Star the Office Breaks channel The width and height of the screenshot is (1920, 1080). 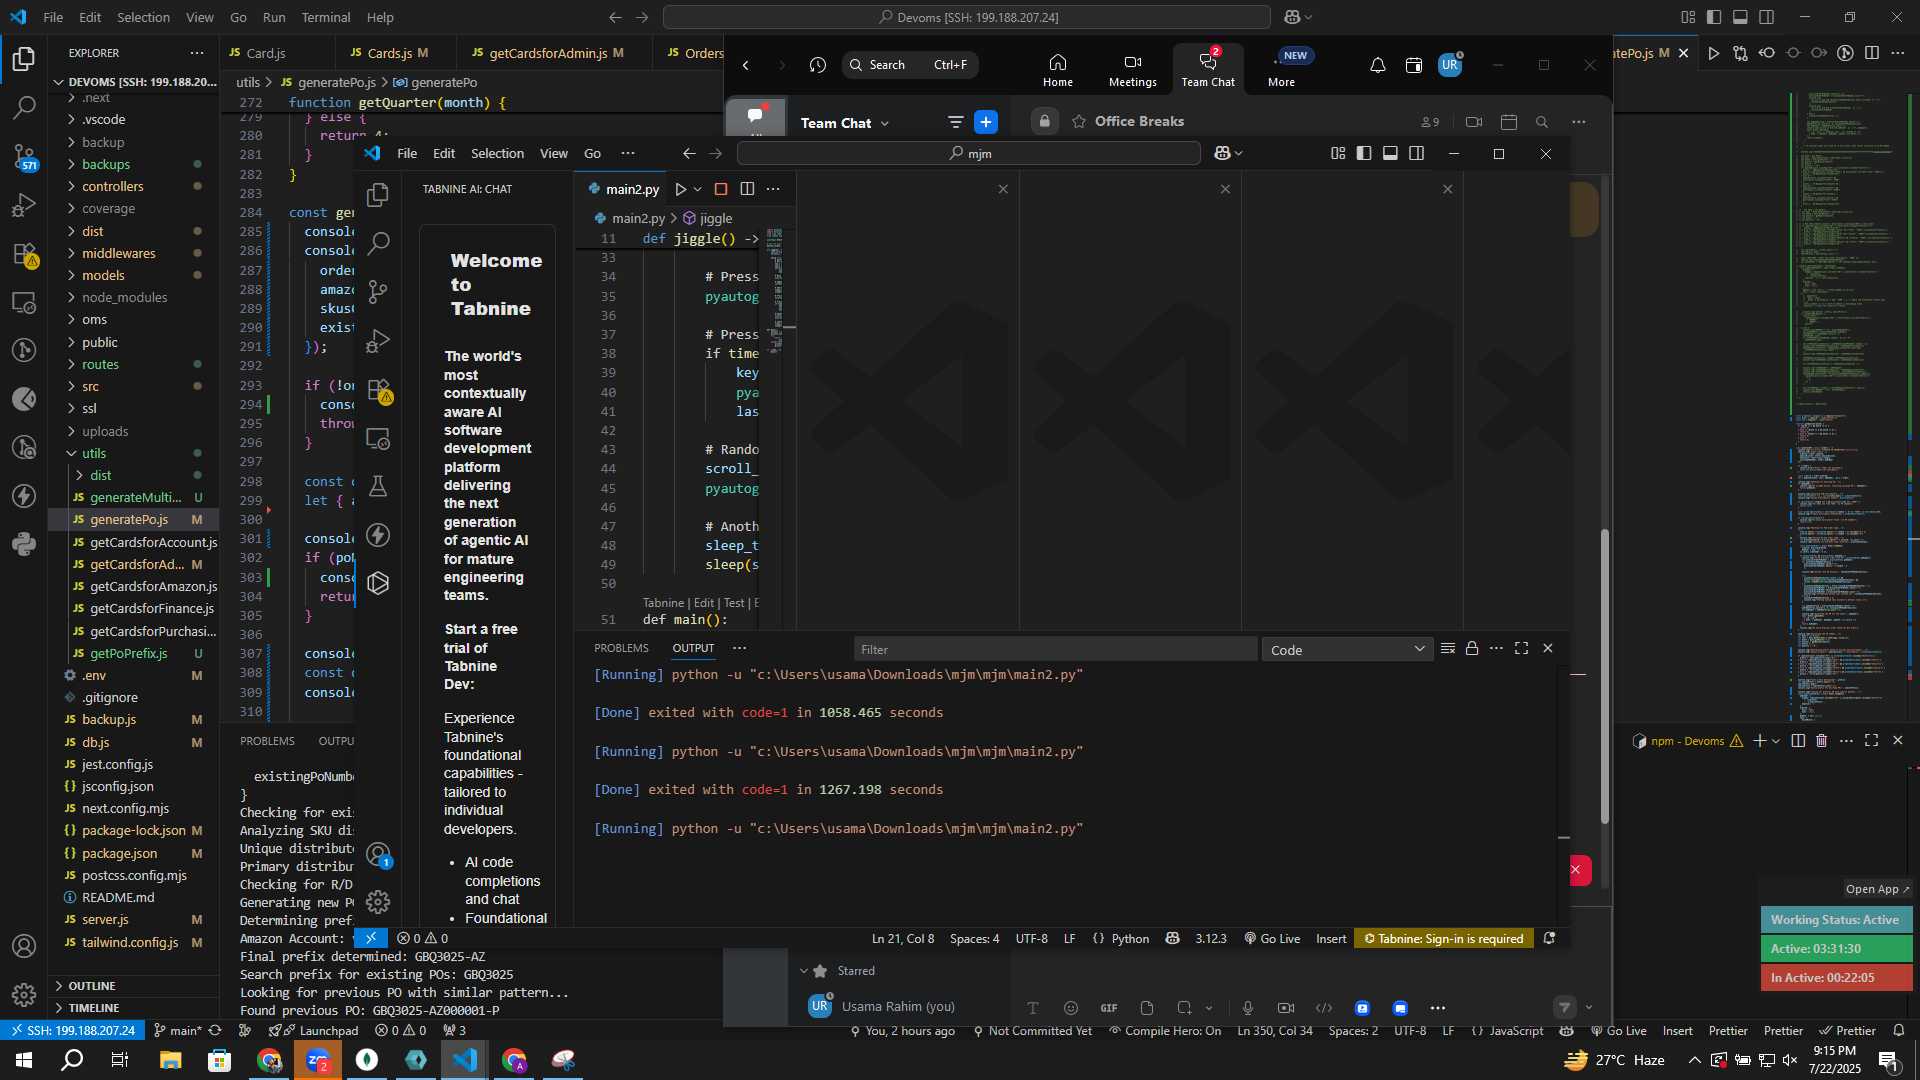(x=1079, y=122)
